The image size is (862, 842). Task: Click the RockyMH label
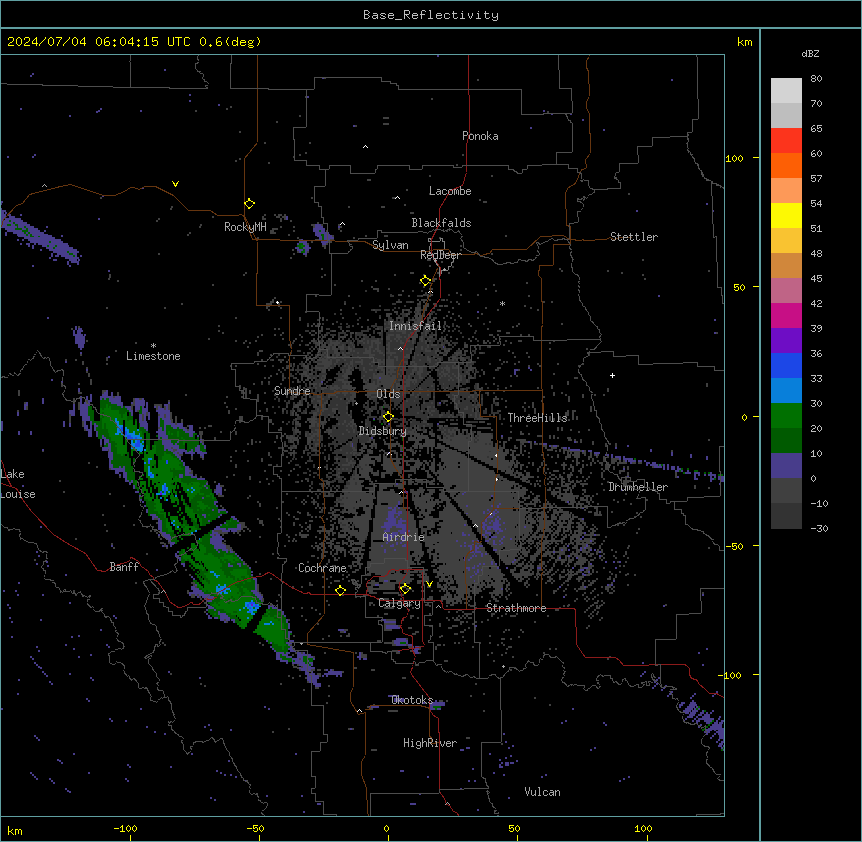pyautogui.click(x=245, y=227)
